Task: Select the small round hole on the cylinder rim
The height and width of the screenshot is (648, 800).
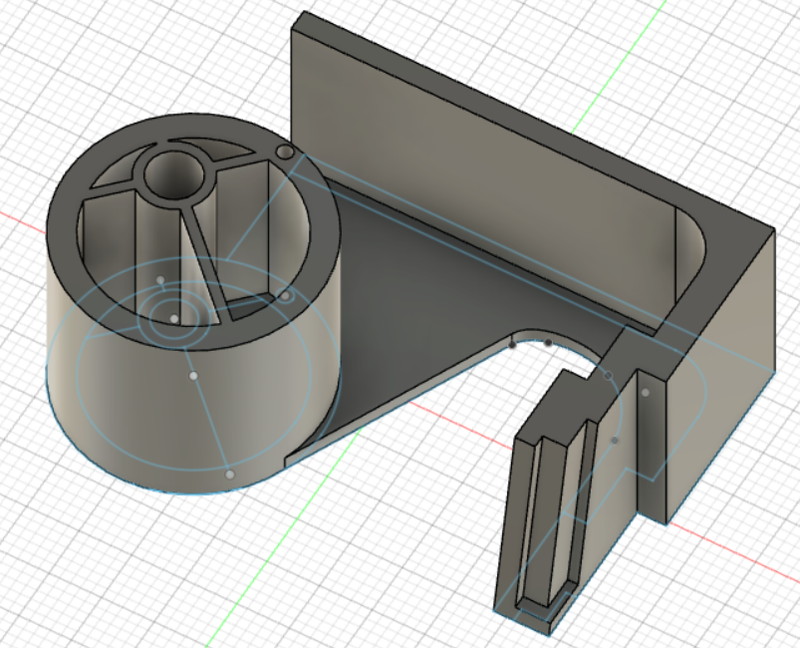Action: coord(285,152)
